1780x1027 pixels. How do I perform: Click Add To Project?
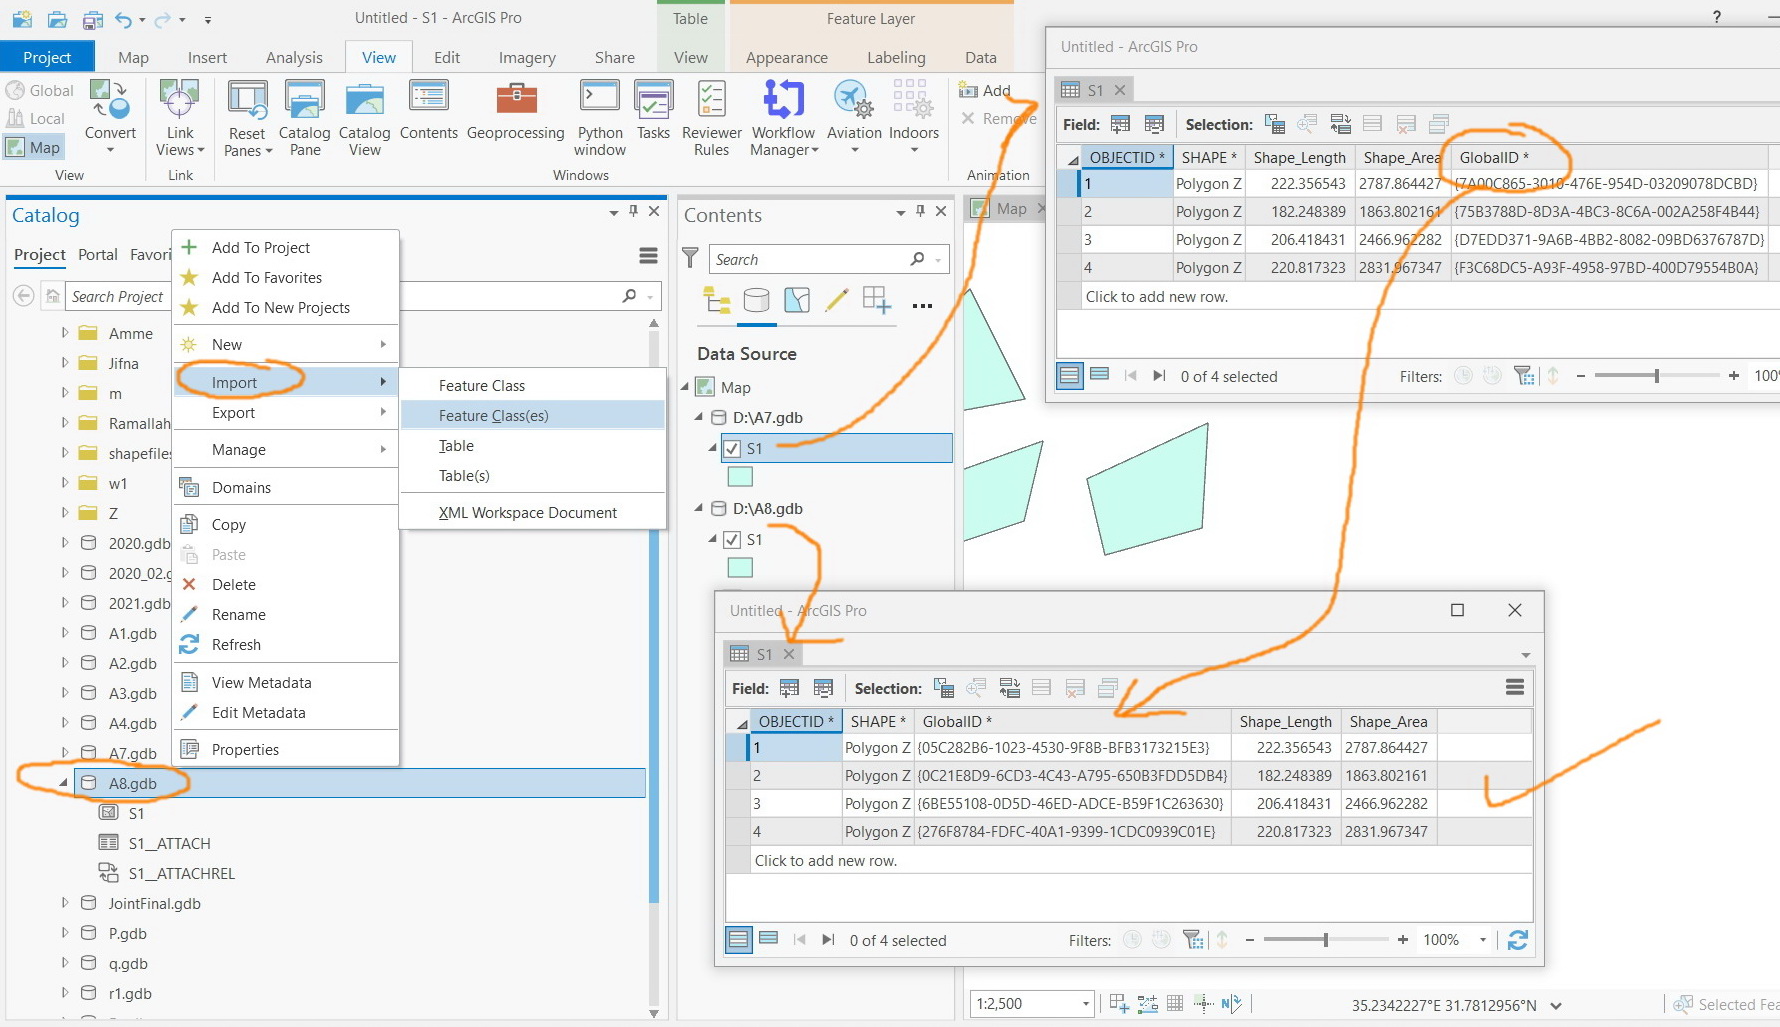point(285,247)
